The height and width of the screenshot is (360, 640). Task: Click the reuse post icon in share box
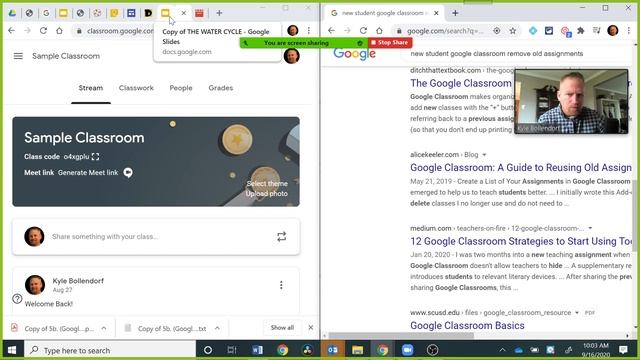click(282, 237)
